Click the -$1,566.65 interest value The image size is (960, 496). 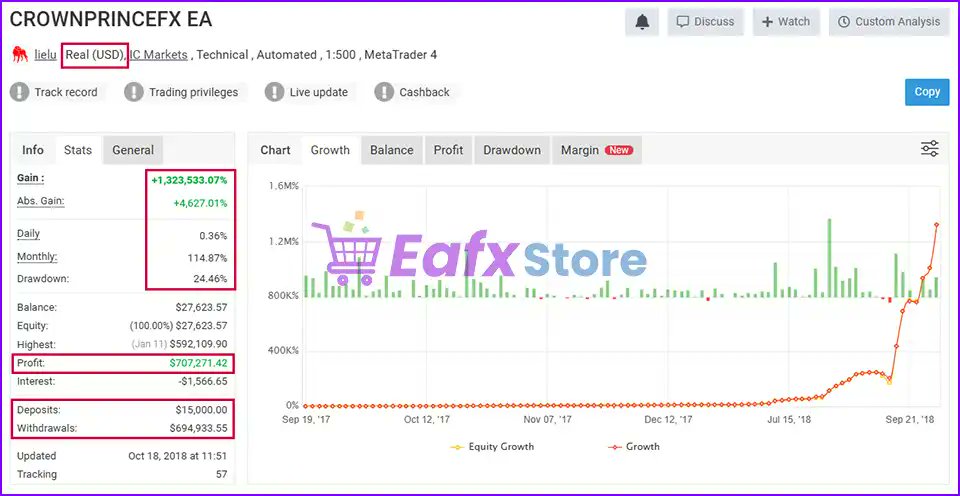pos(201,381)
